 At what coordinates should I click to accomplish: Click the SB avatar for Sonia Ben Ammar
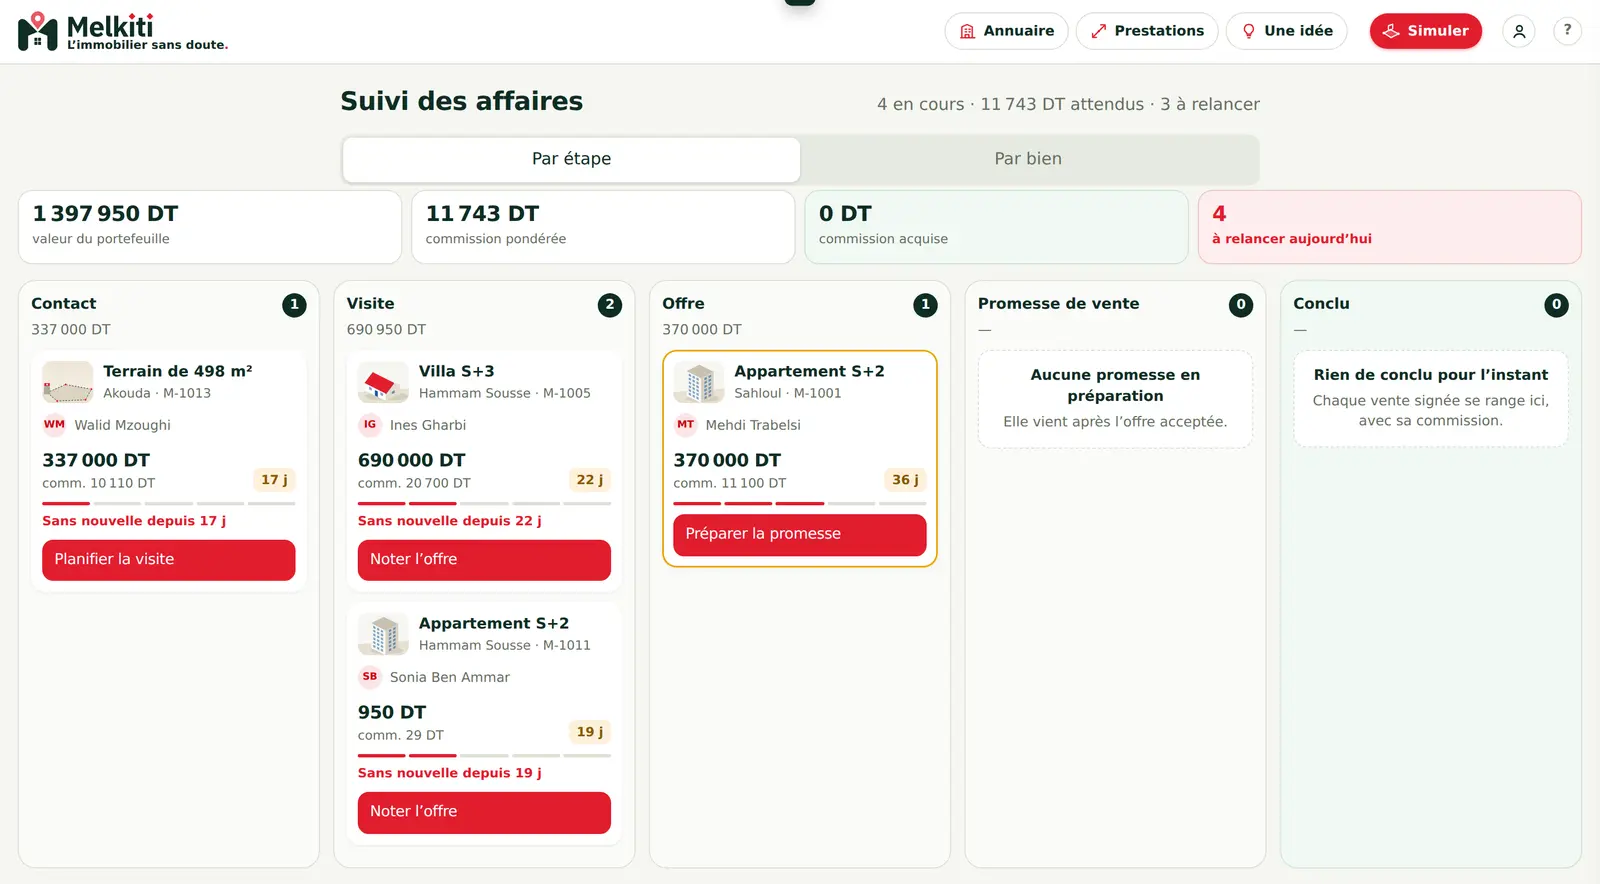point(370,676)
